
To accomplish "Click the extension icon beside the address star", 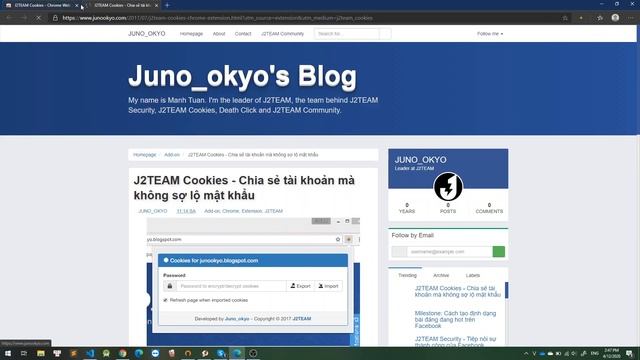I will click(x=581, y=18).
